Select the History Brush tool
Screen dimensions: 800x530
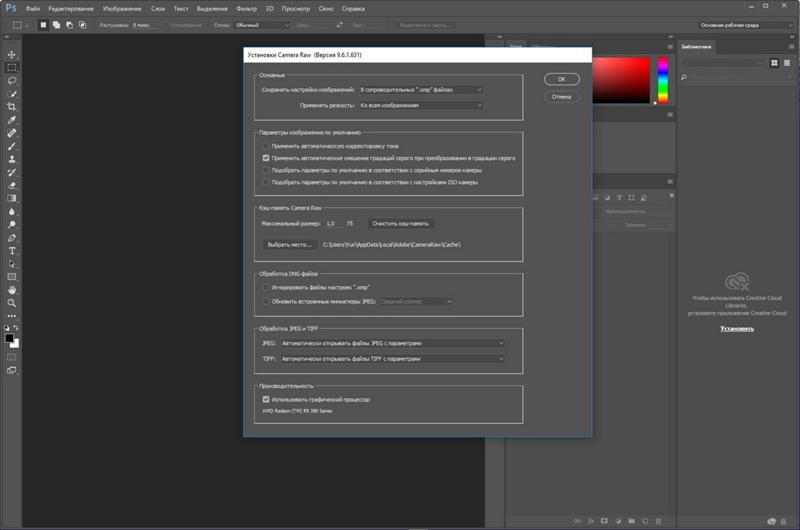12,172
